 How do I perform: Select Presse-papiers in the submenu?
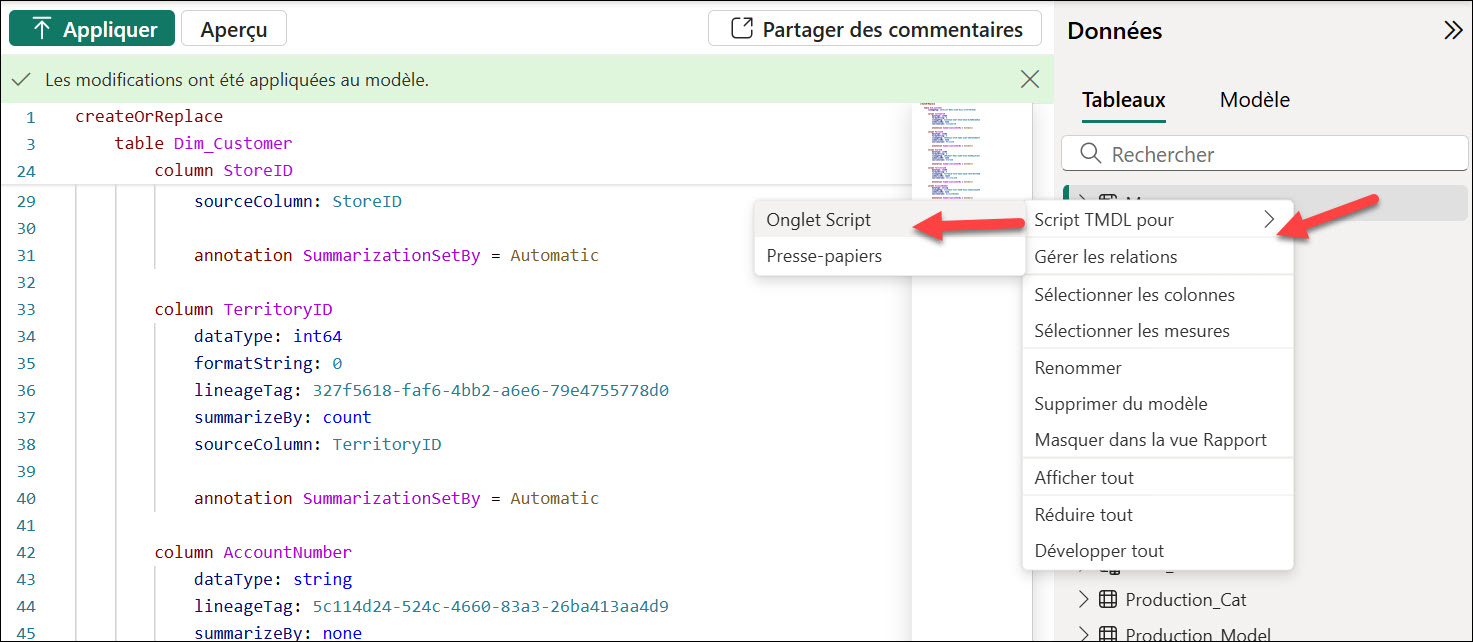(824, 256)
